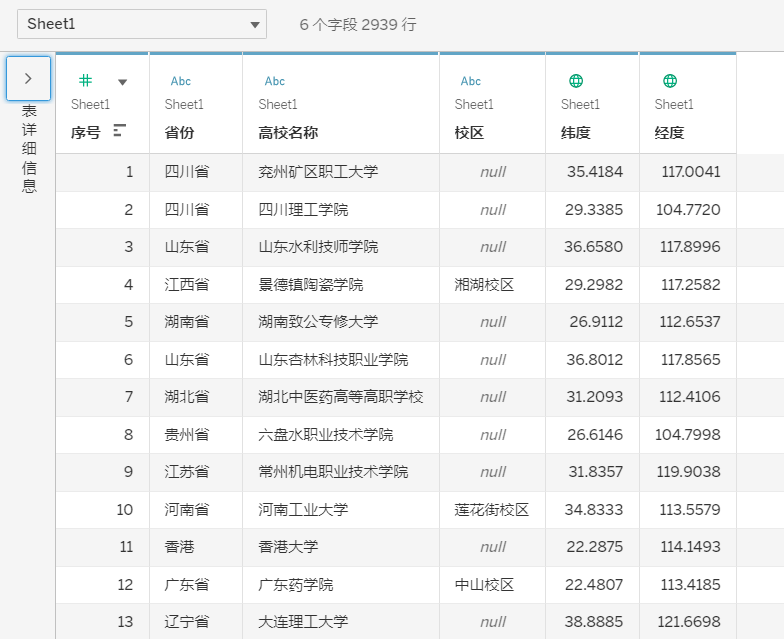This screenshot has width=784, height=639.
Task: Click the Abc type icon above 高校名称
Action: pos(274,81)
